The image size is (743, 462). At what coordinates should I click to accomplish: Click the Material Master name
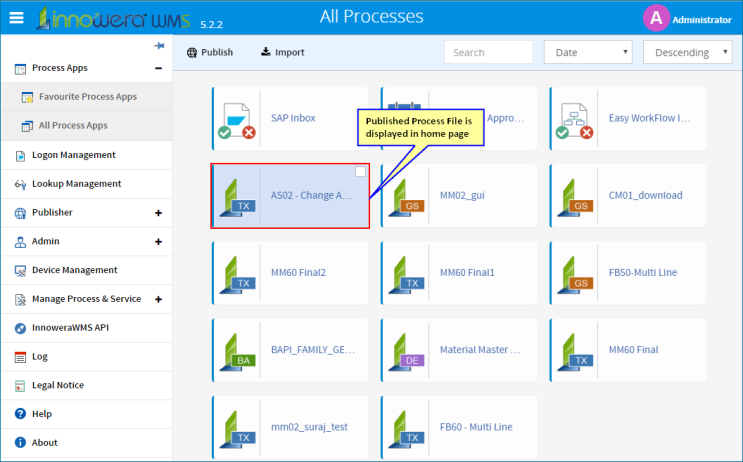coord(480,350)
